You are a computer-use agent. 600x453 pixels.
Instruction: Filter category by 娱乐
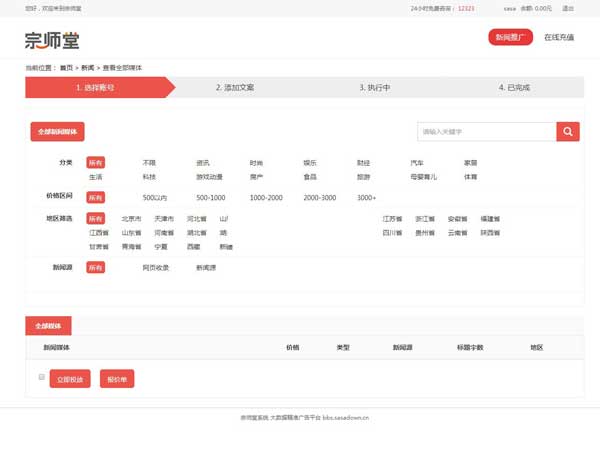(x=310, y=163)
